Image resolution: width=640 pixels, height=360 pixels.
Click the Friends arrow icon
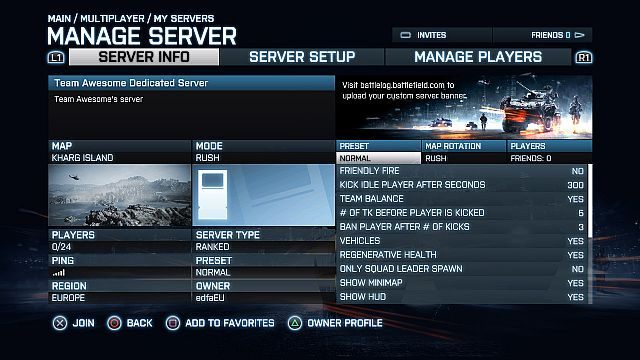580,35
